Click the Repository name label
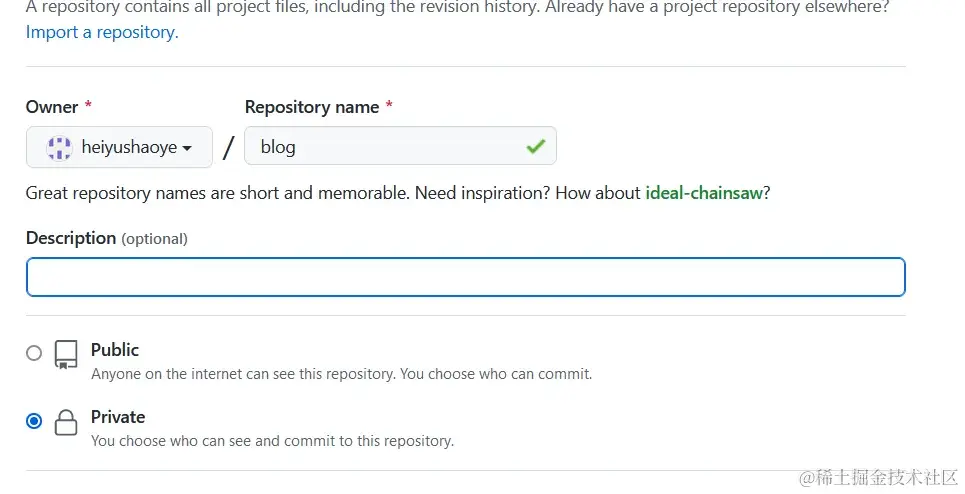 pos(312,107)
